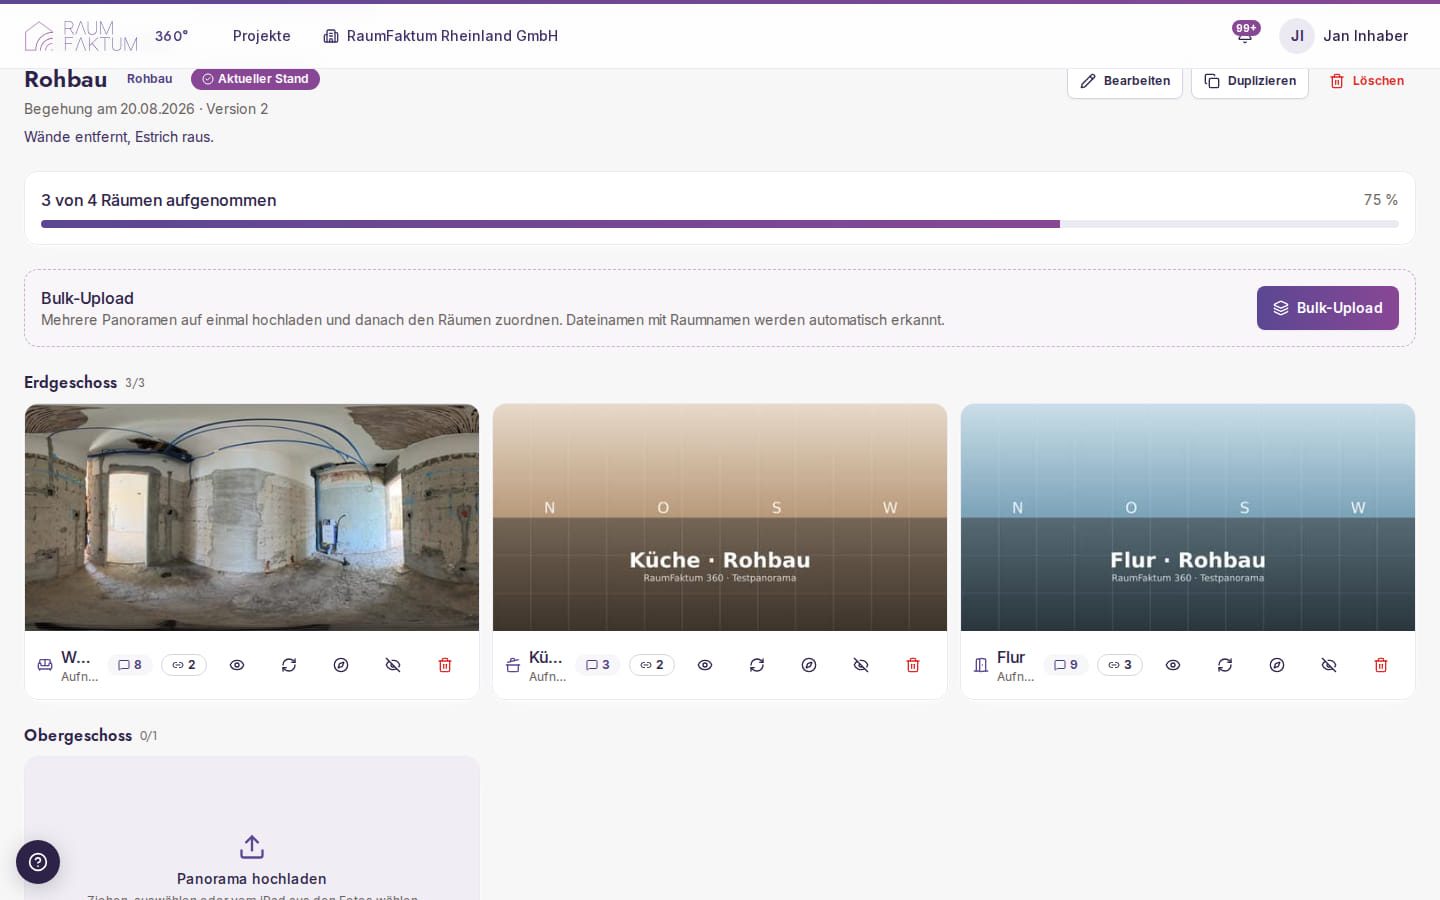Hide the Küche panorama
The height and width of the screenshot is (900, 1440).
[861, 665]
